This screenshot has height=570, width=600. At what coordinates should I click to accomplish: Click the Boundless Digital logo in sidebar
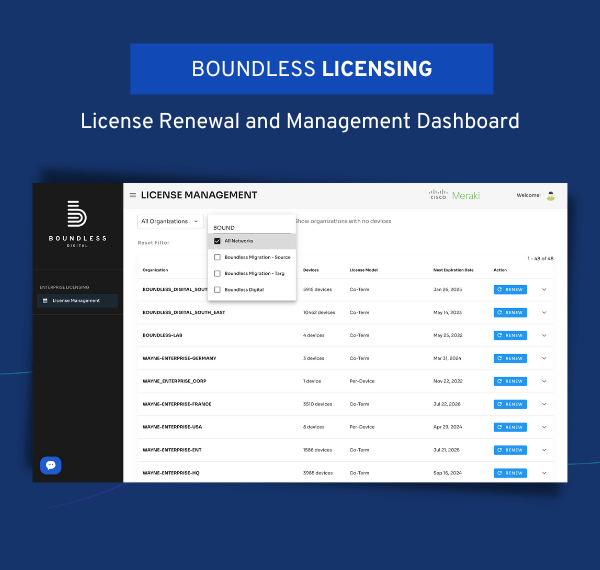pos(77,224)
